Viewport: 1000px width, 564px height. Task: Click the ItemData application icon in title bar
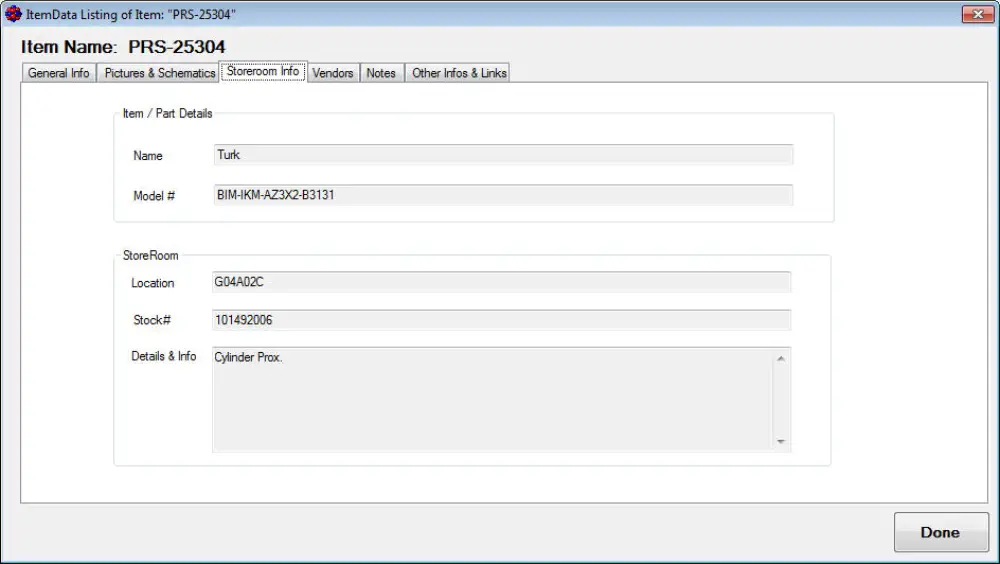[13, 14]
